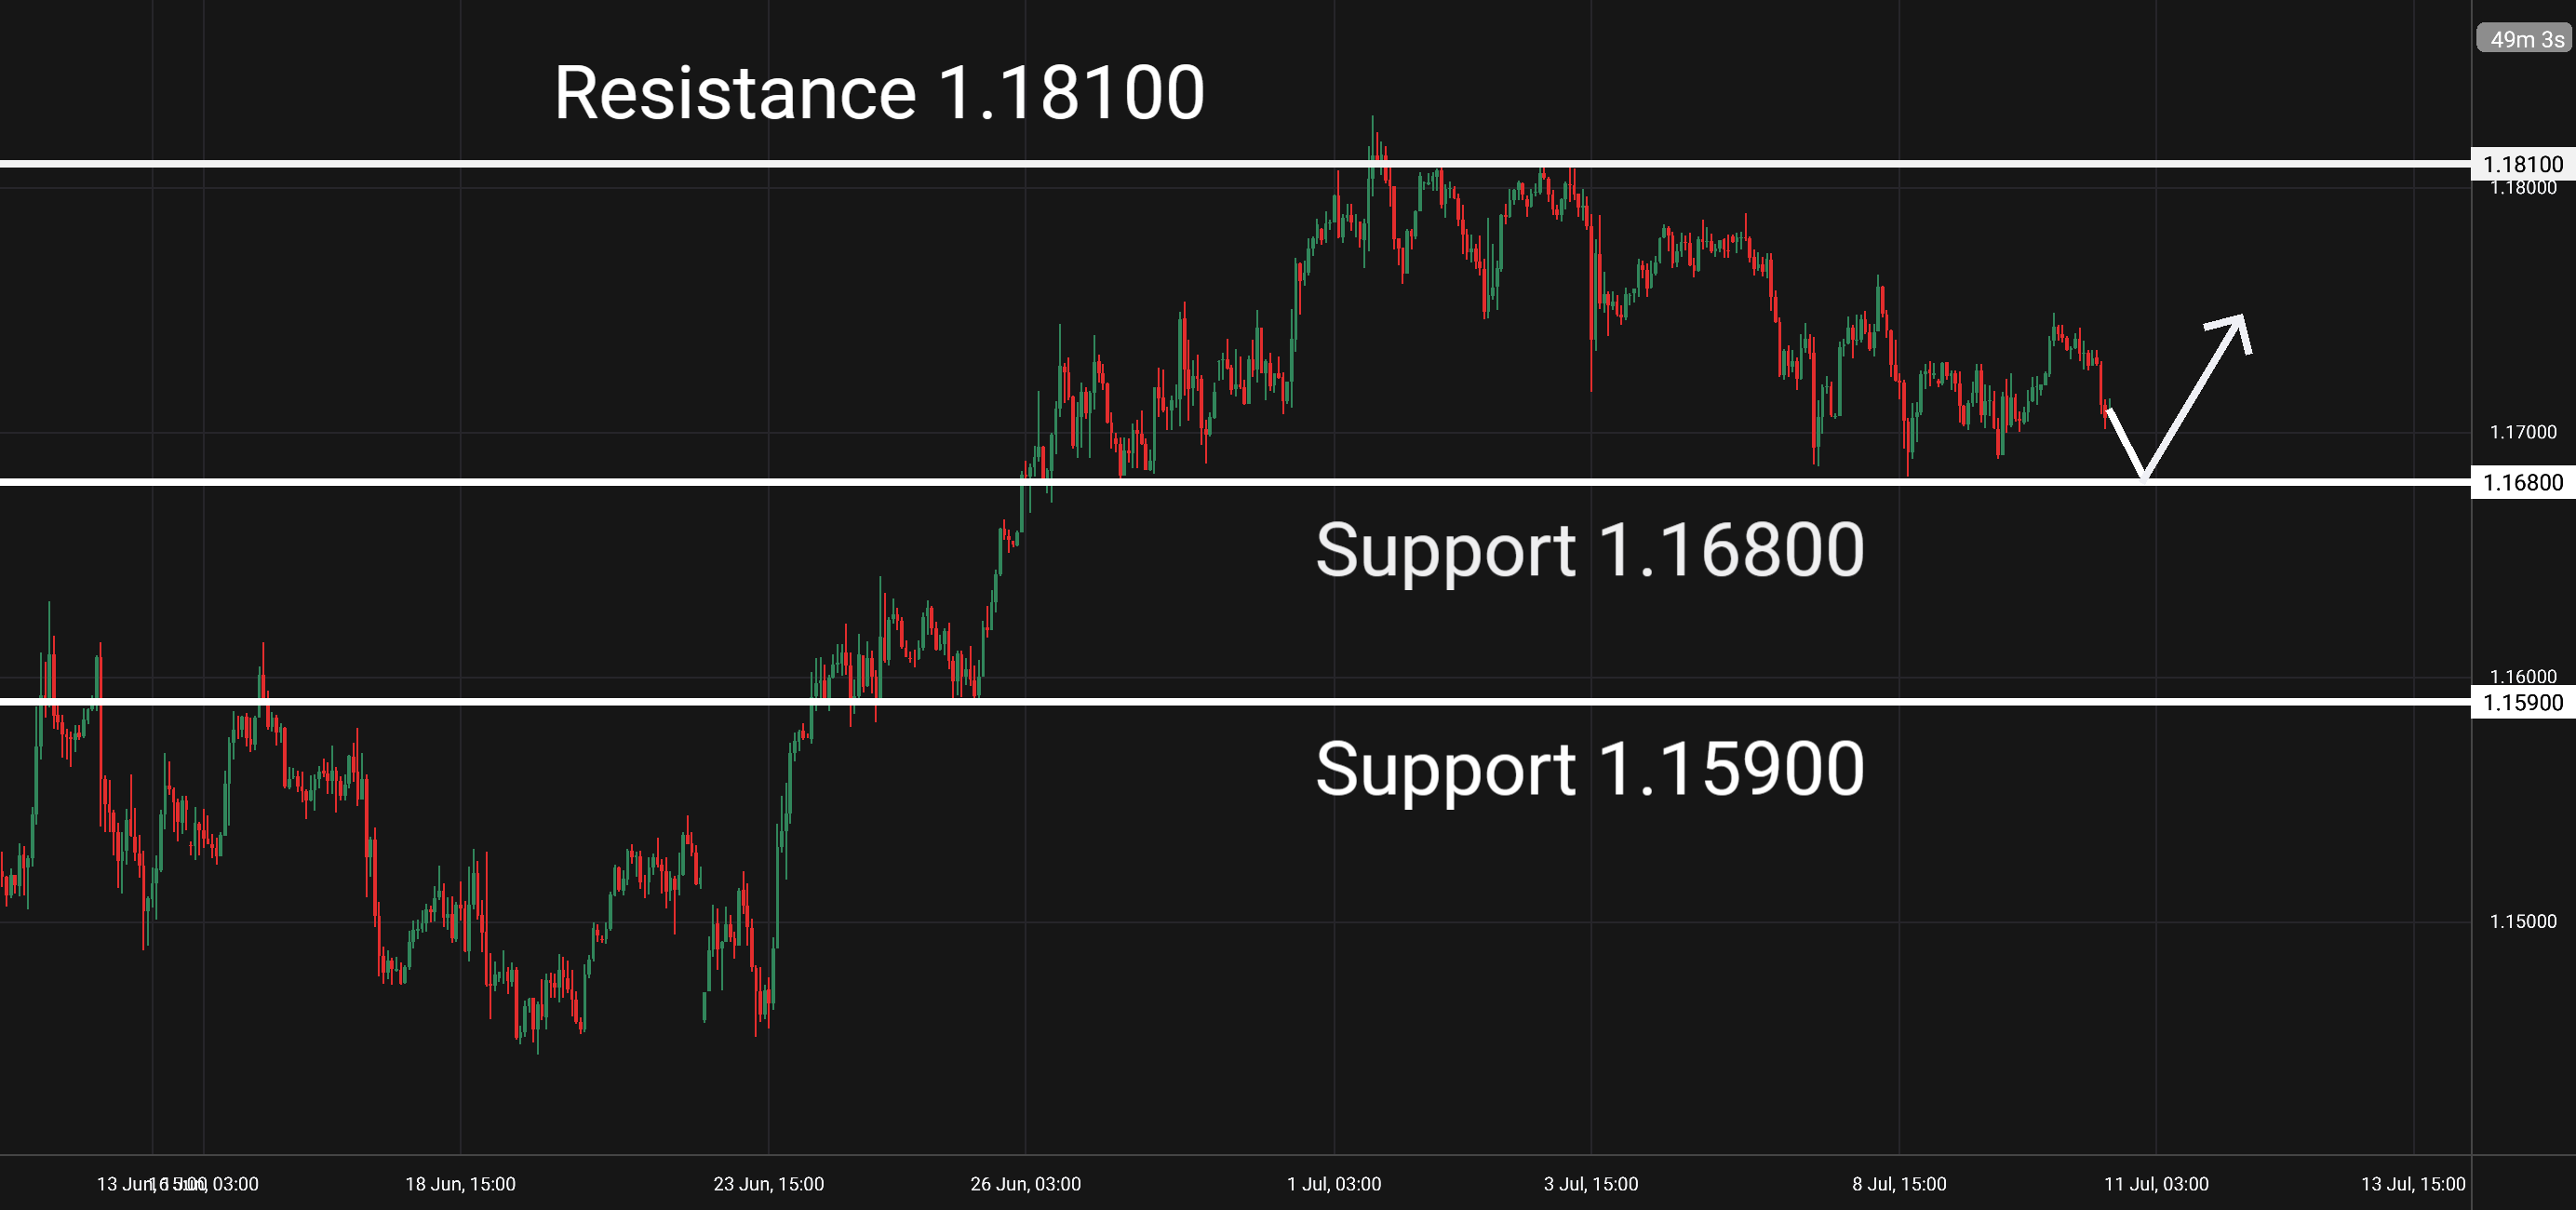
Task: Click the 11 Jul, 03:00 time label
Action: click(2156, 1184)
